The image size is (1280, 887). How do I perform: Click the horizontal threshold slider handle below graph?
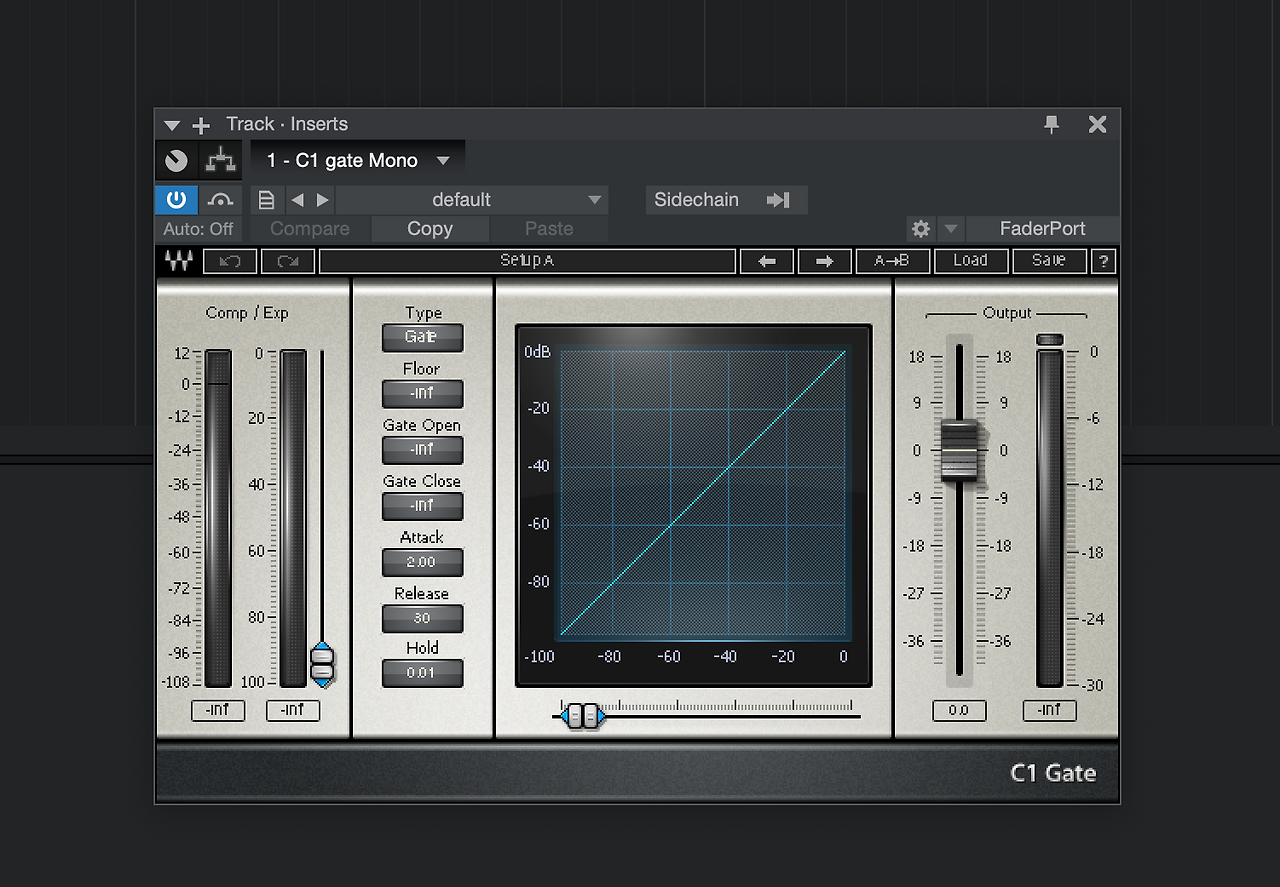pyautogui.click(x=582, y=715)
